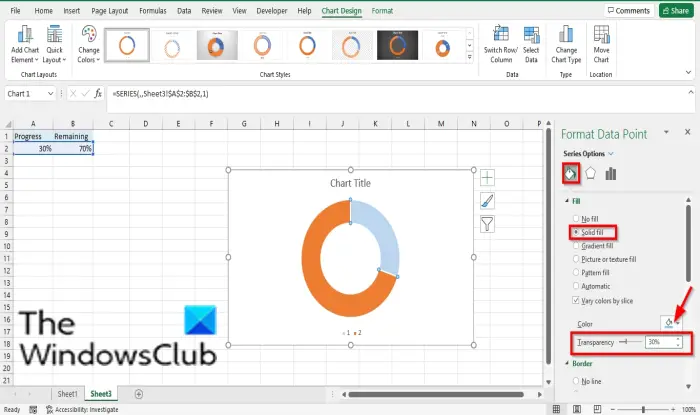
Task: Switch to Page Break Preview icon
Action: point(597,409)
